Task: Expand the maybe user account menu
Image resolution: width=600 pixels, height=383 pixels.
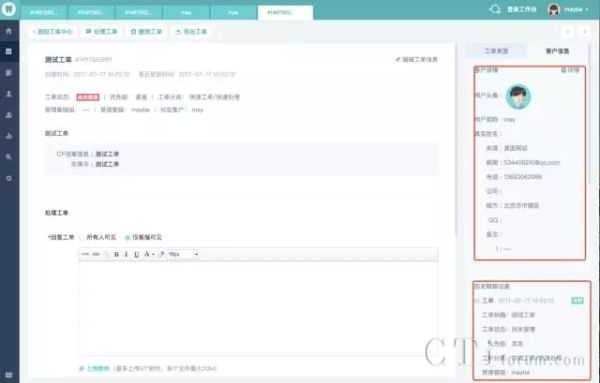Action: pyautogui.click(x=569, y=9)
